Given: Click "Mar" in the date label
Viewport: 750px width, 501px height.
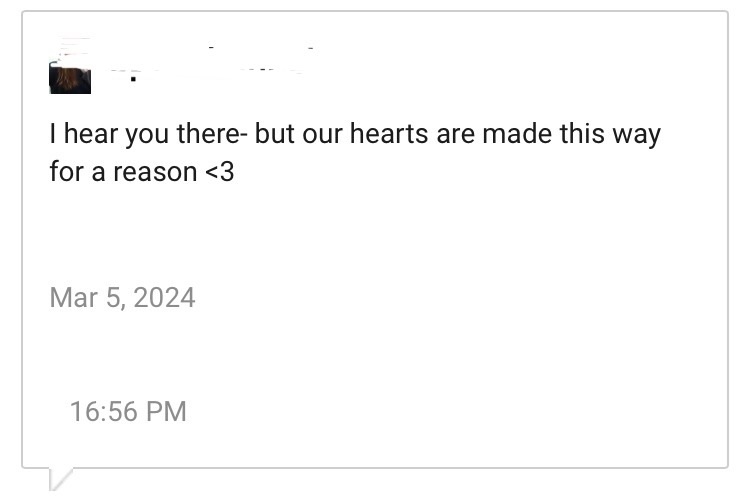Looking at the screenshot, I should tap(73, 297).
